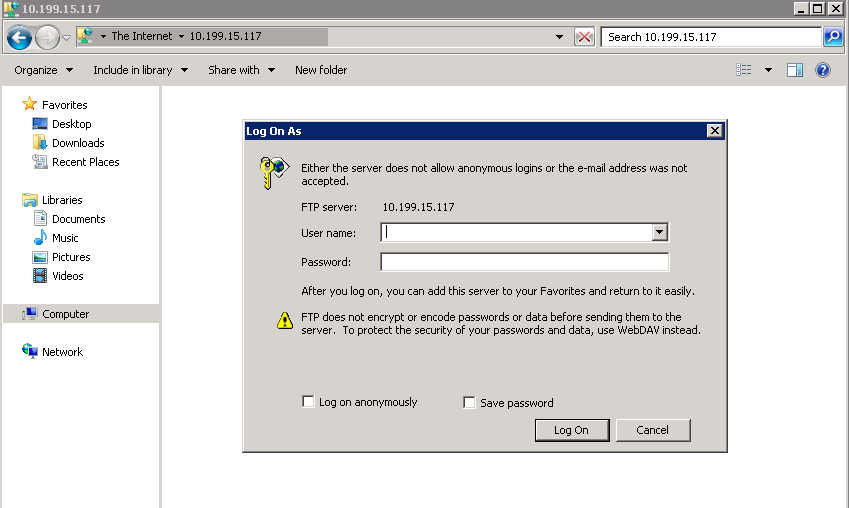Click the Documents page icon
This screenshot has height=508, width=849.
(x=40, y=218)
